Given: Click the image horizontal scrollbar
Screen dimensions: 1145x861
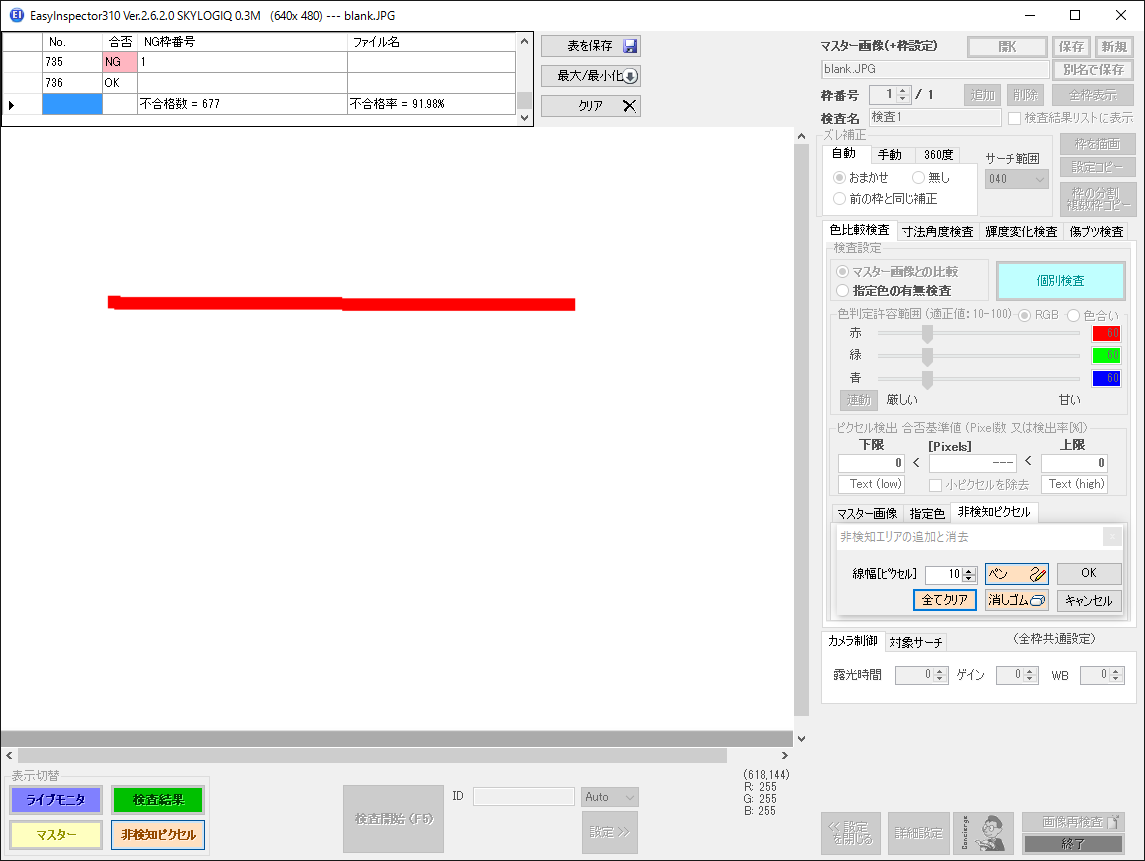Looking at the screenshot, I should [x=372, y=755].
